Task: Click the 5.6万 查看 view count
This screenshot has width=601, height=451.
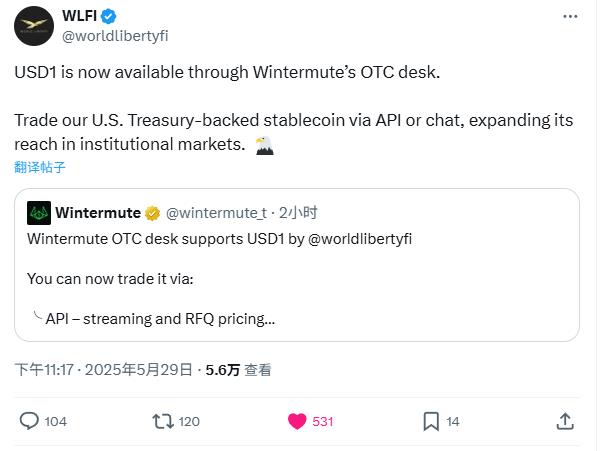Action: (238, 370)
